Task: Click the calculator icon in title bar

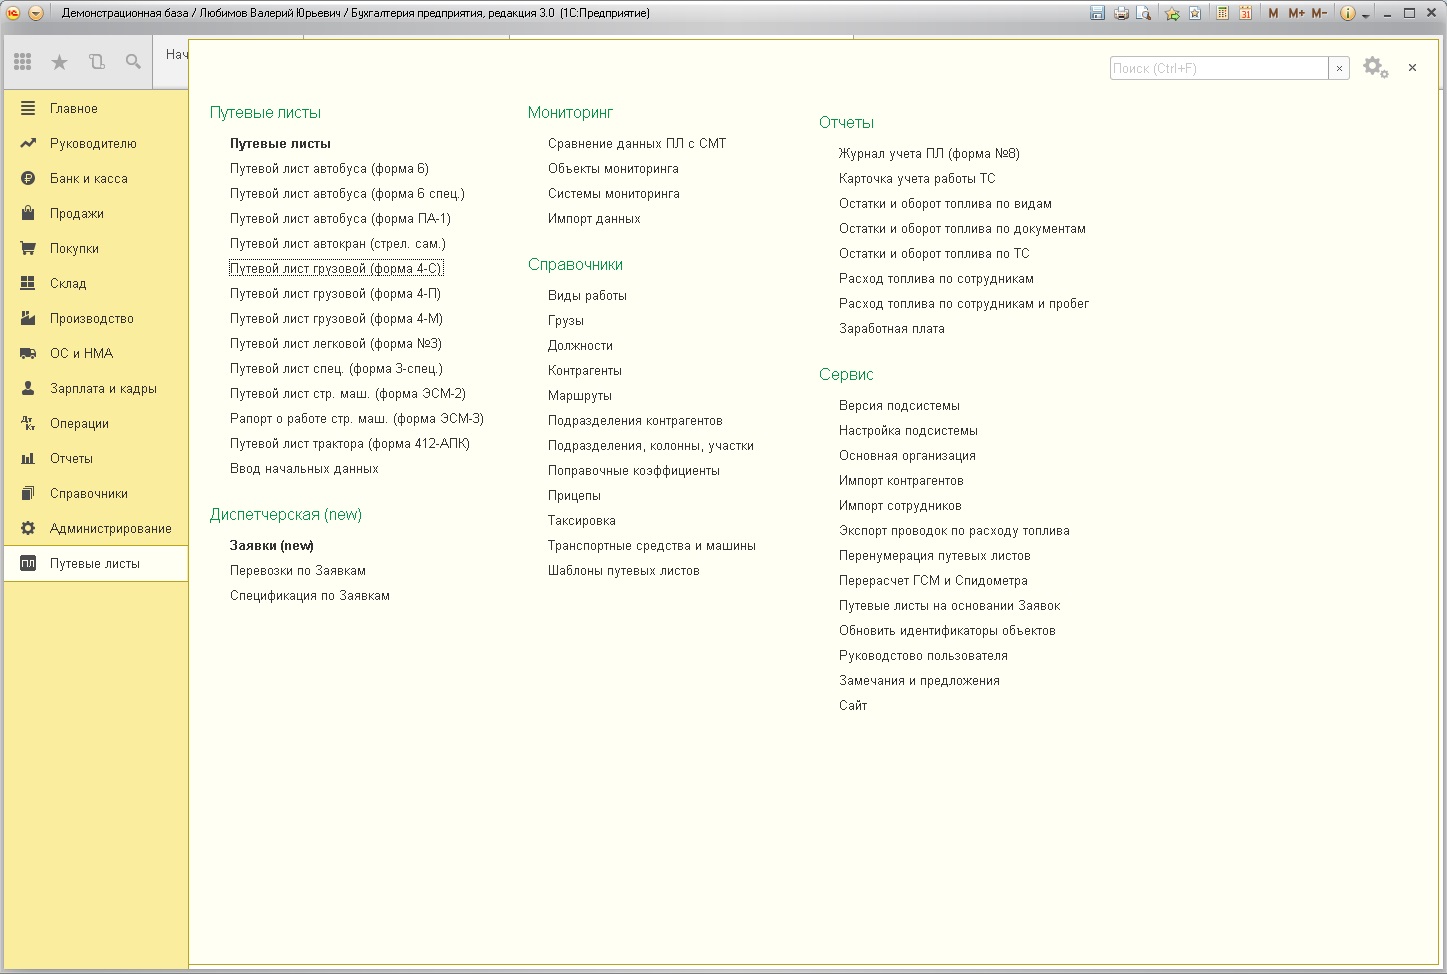Action: click(1222, 13)
